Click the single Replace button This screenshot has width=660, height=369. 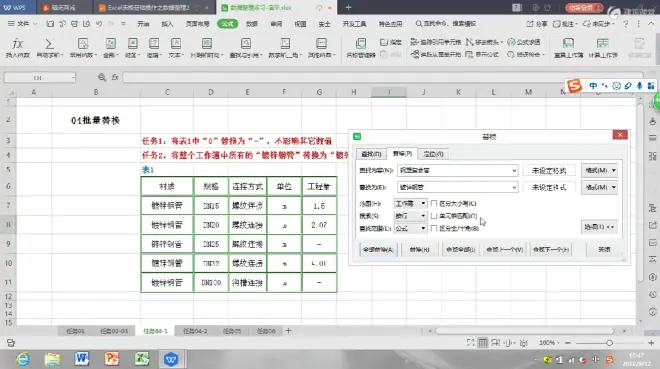(419, 250)
